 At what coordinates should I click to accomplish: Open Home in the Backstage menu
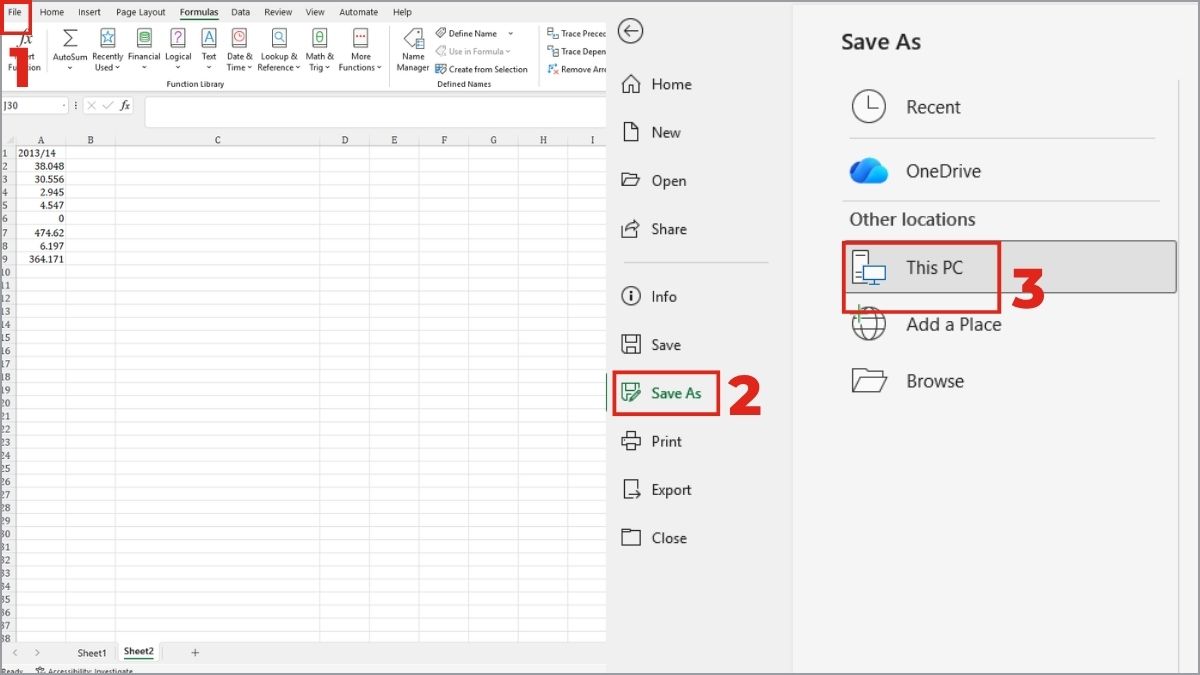click(x=657, y=84)
